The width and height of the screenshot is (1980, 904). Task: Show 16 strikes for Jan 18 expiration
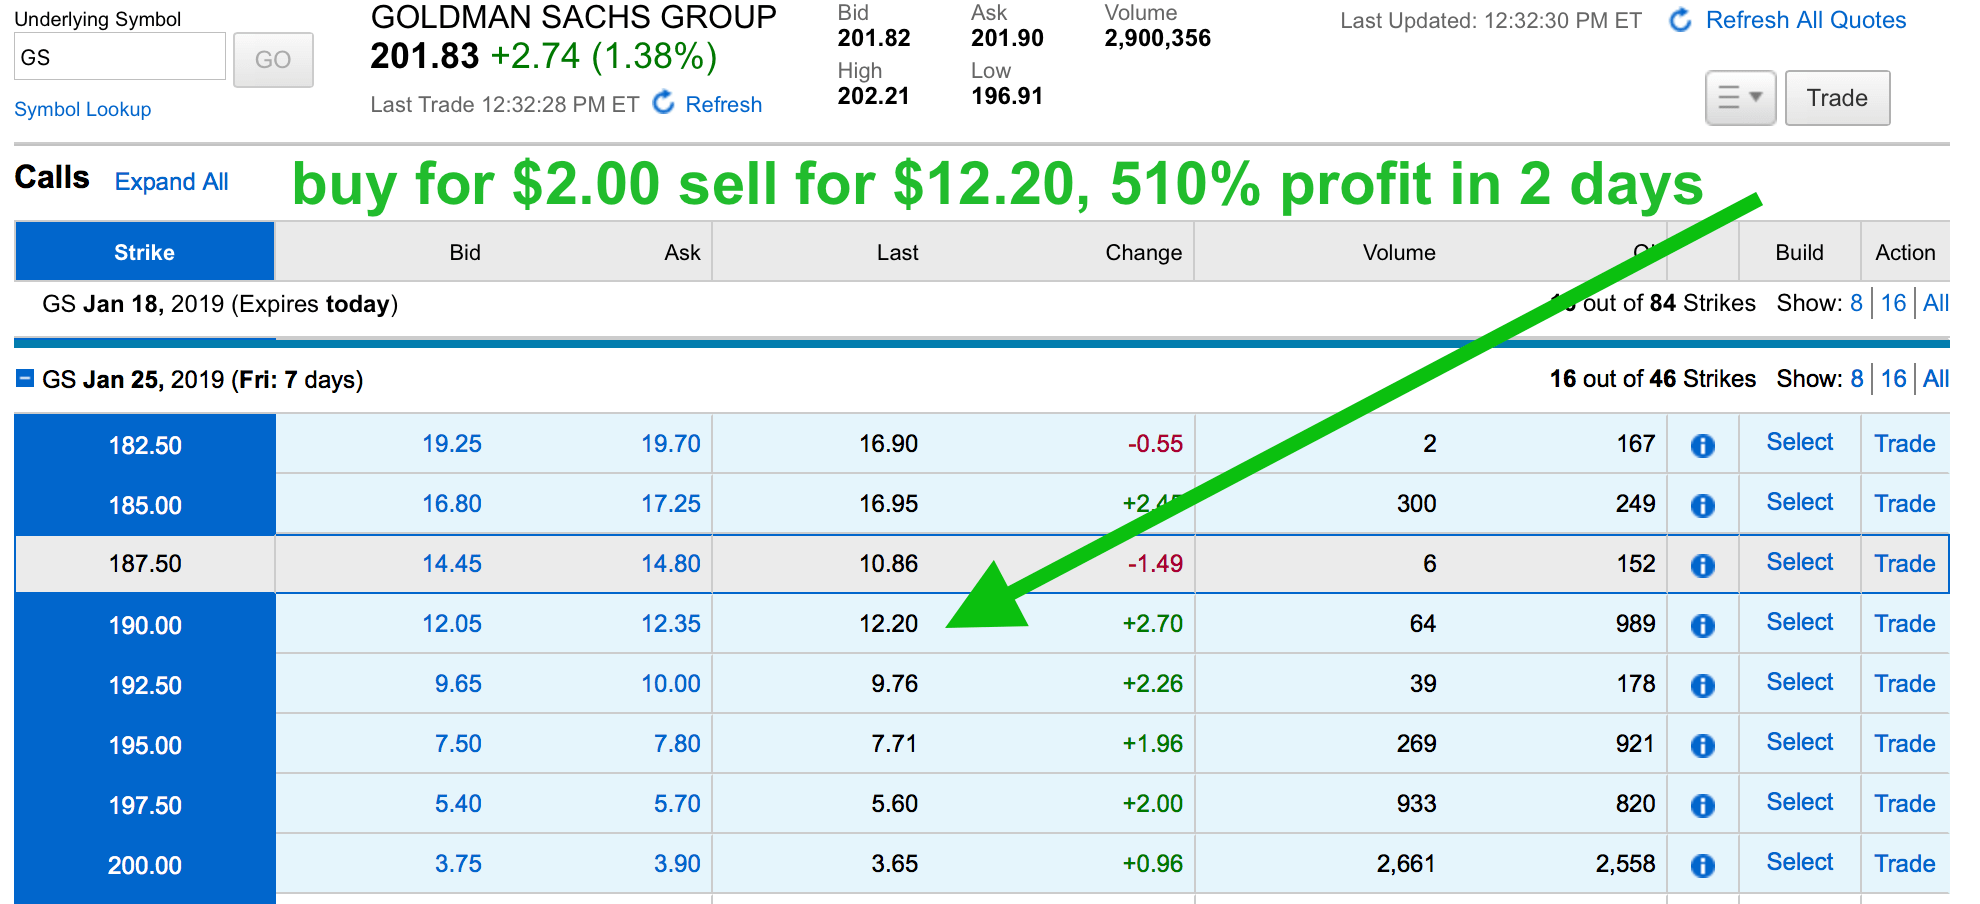pyautogui.click(x=1893, y=303)
